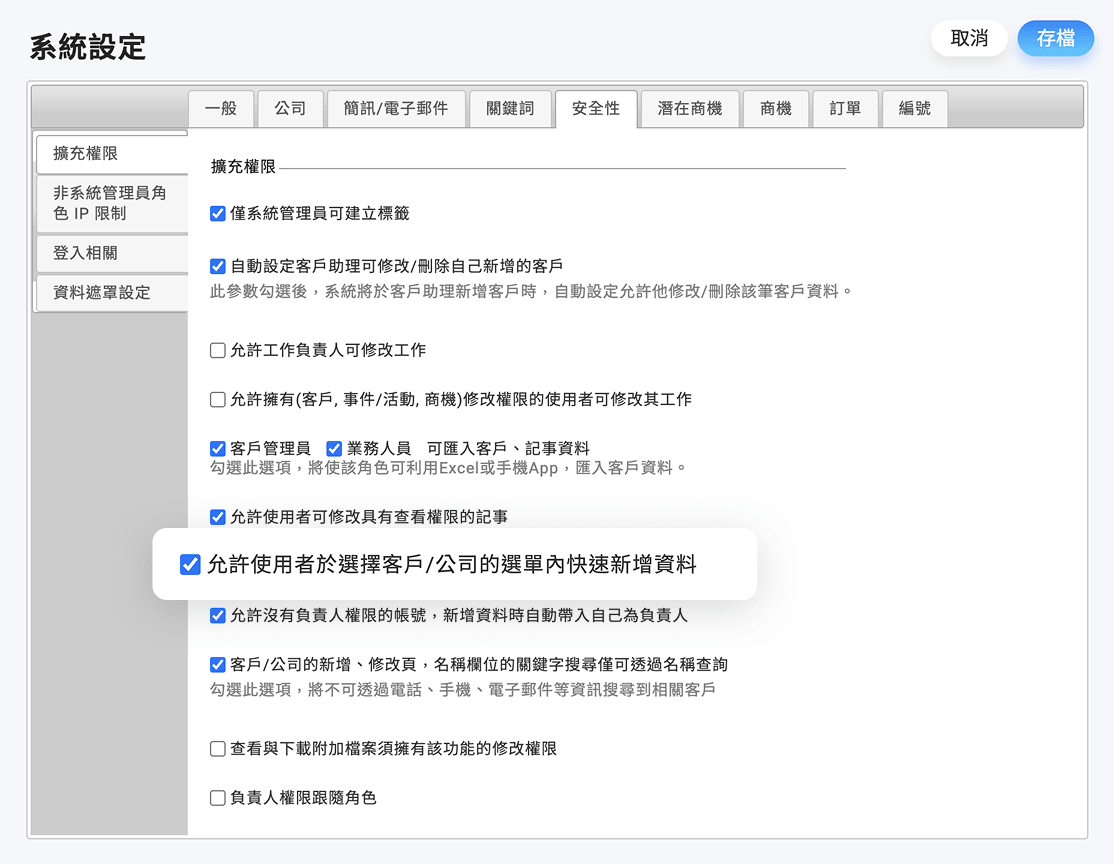Switch to the 訂單 tab
Image resolution: width=1114 pixels, height=864 pixels.
pos(845,109)
